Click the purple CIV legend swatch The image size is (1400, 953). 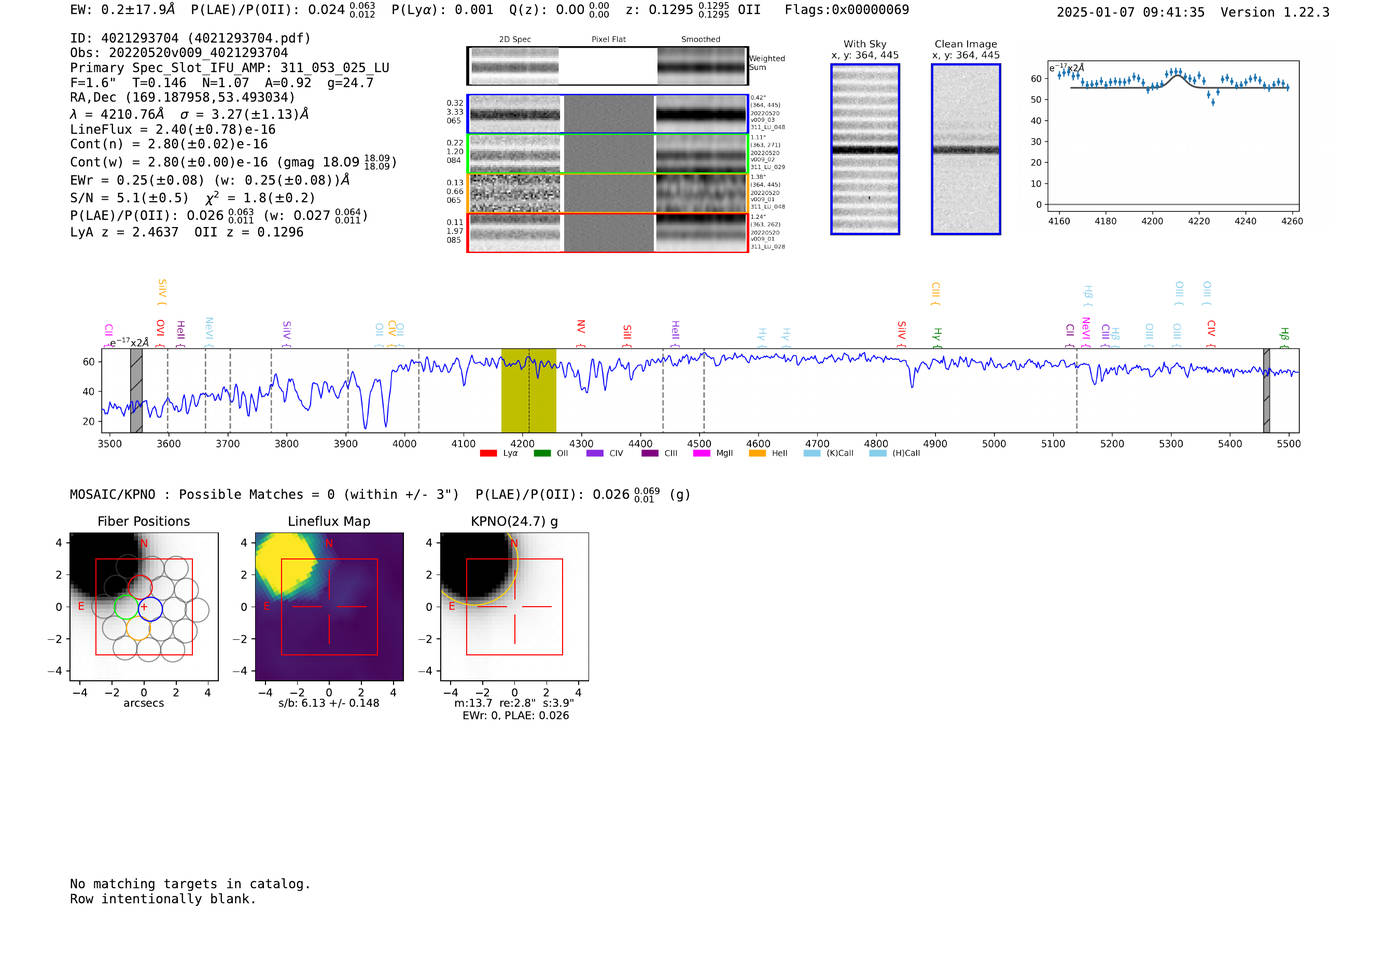click(x=595, y=453)
